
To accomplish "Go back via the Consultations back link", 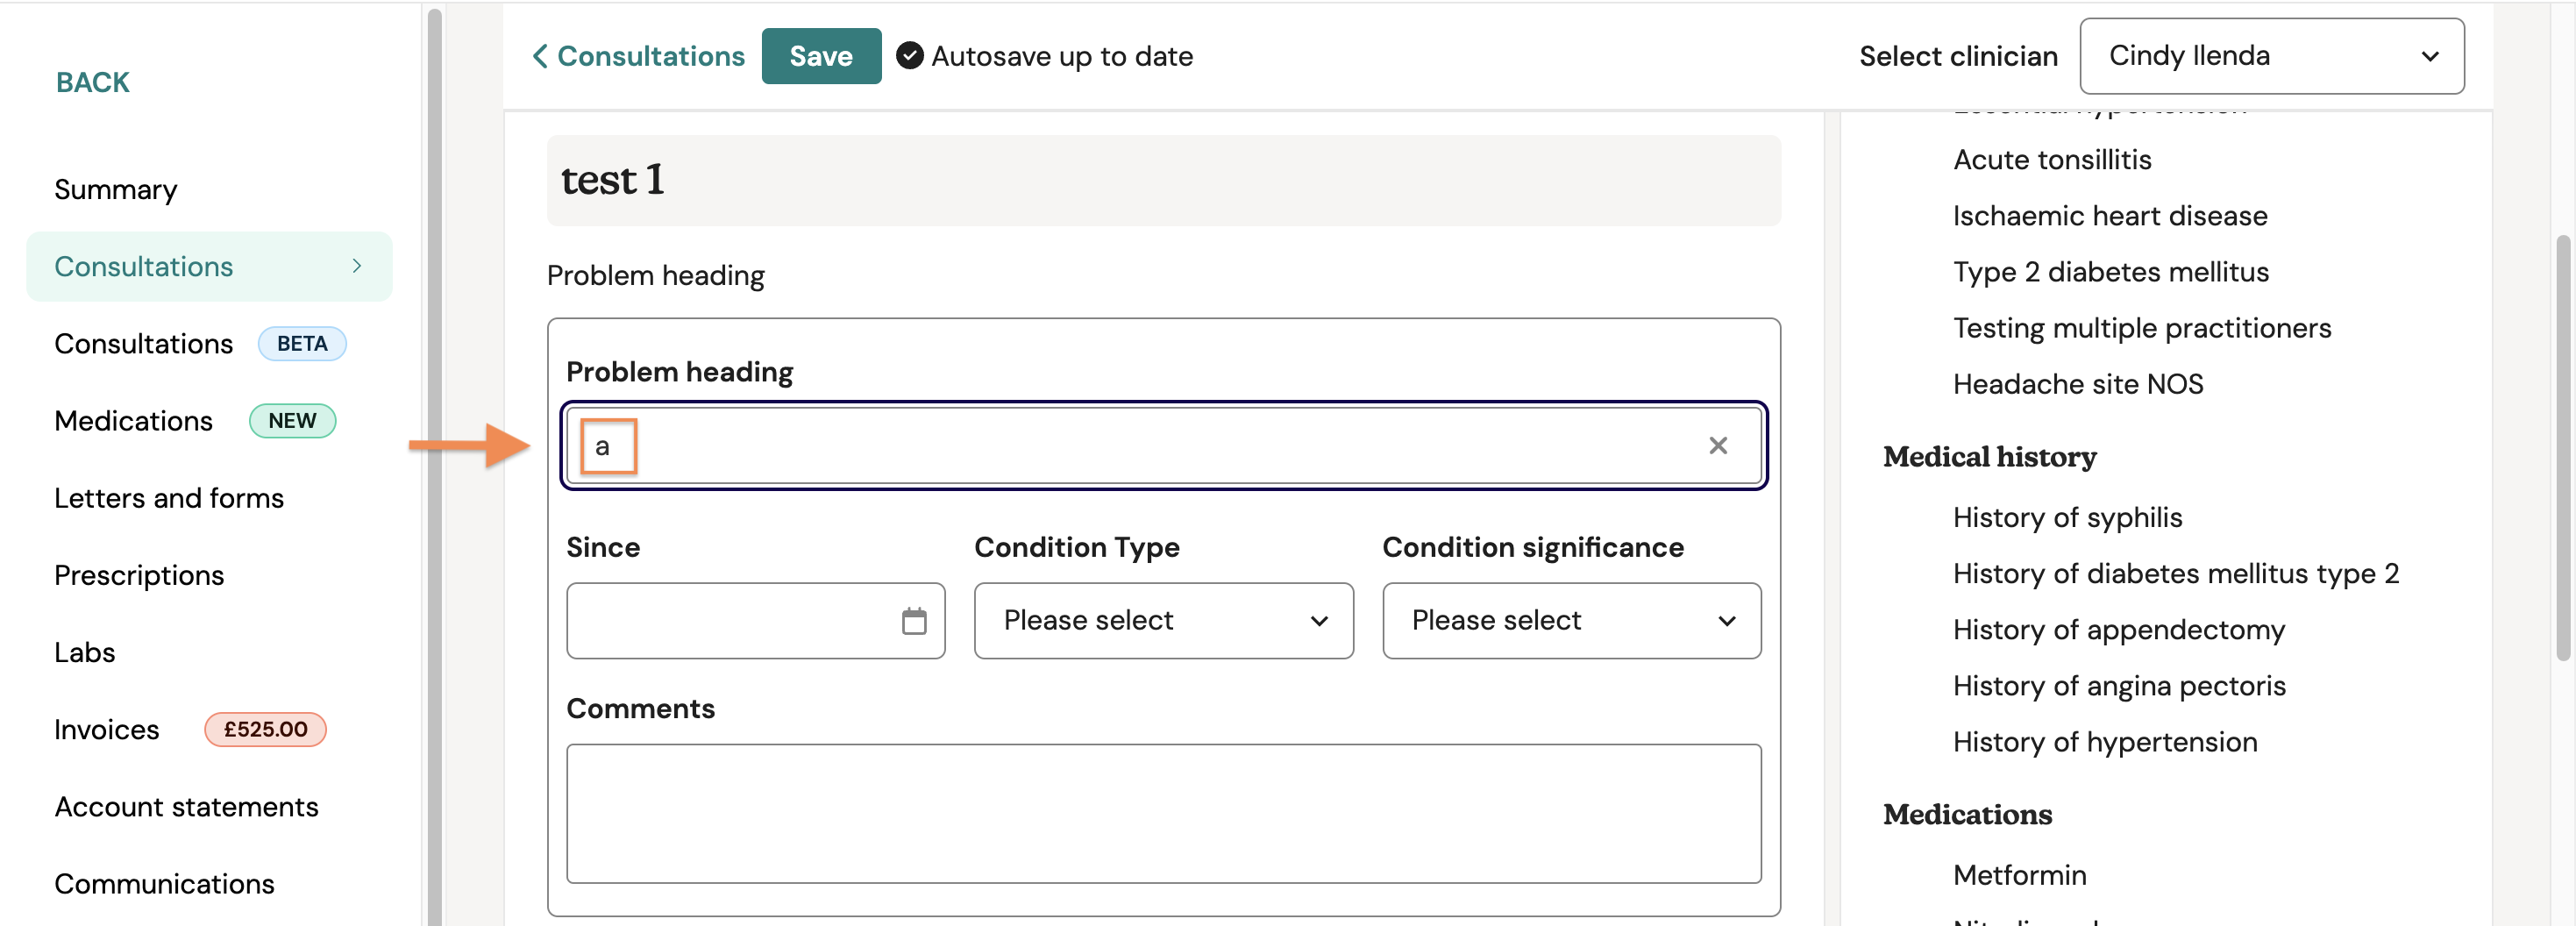I will tap(638, 56).
